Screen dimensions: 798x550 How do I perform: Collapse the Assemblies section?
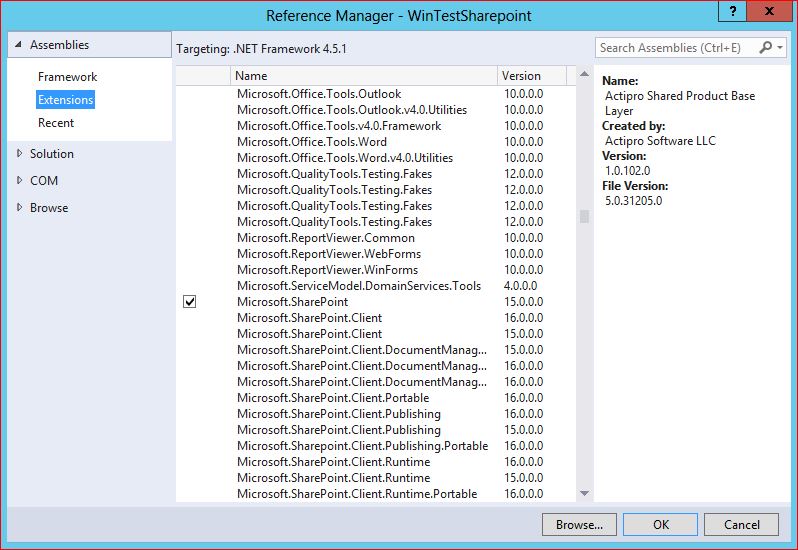[x=18, y=45]
